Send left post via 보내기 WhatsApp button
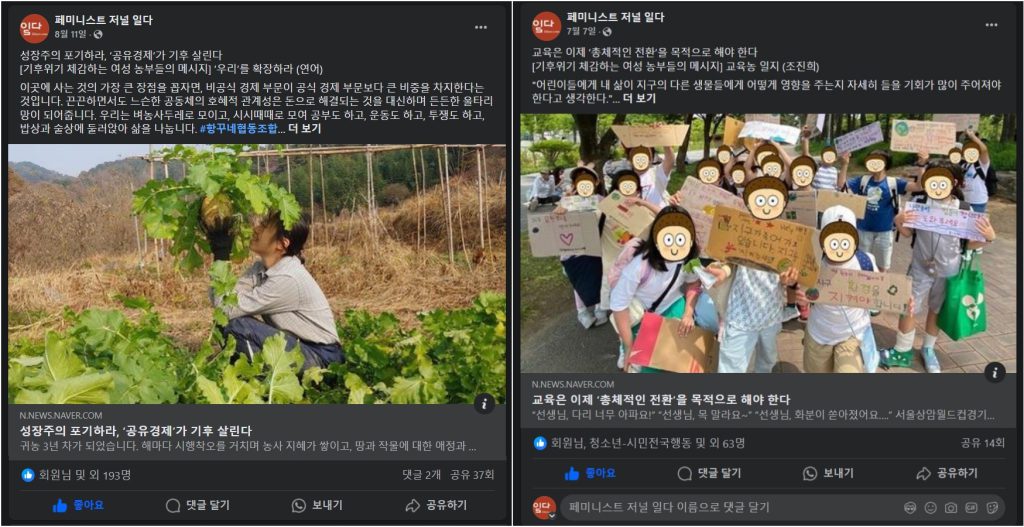 coord(317,505)
